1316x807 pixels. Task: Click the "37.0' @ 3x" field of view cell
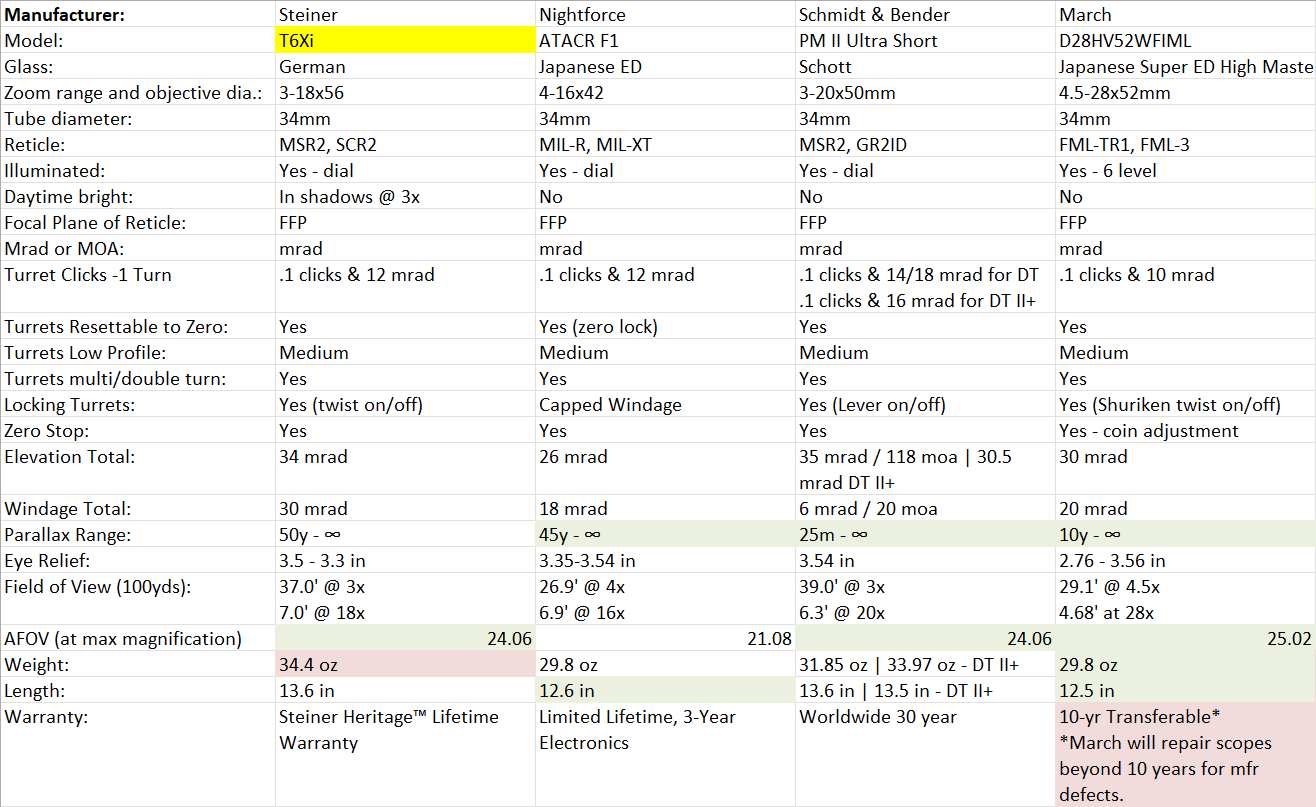tap(406, 600)
